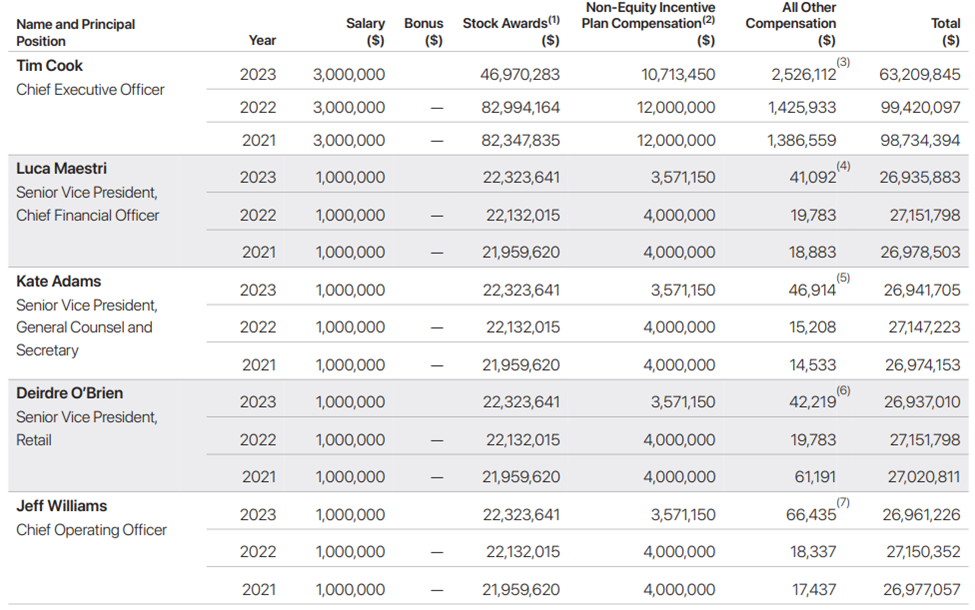Image resolution: width=975 pixels, height=610 pixels.
Task: Click the 15,208 compensation cell
Action: [x=813, y=327]
